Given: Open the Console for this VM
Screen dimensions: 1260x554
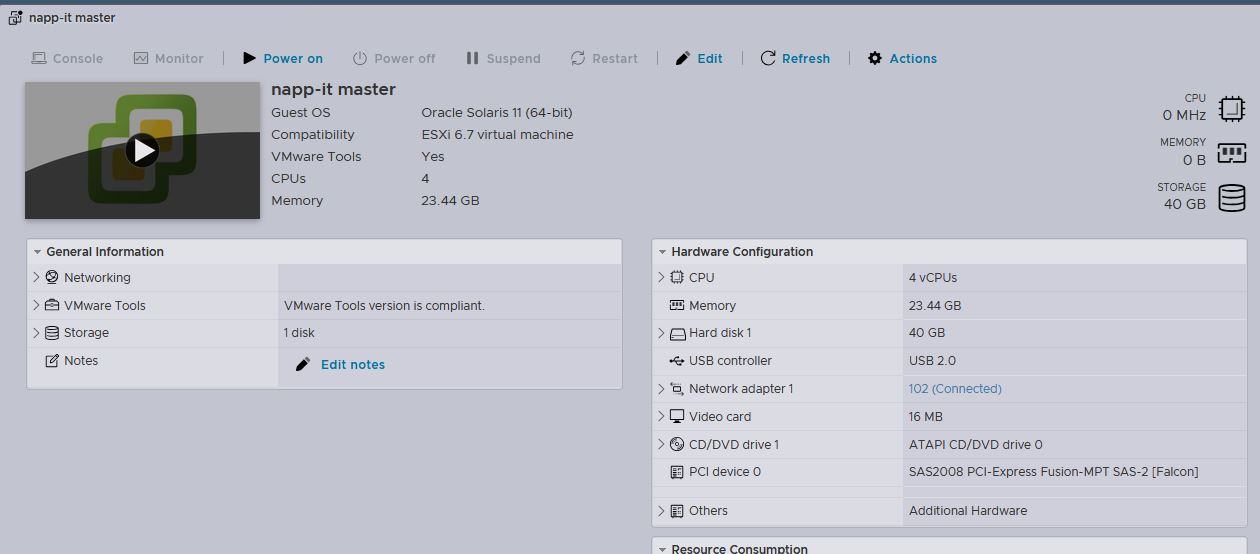Looking at the screenshot, I should [67, 58].
